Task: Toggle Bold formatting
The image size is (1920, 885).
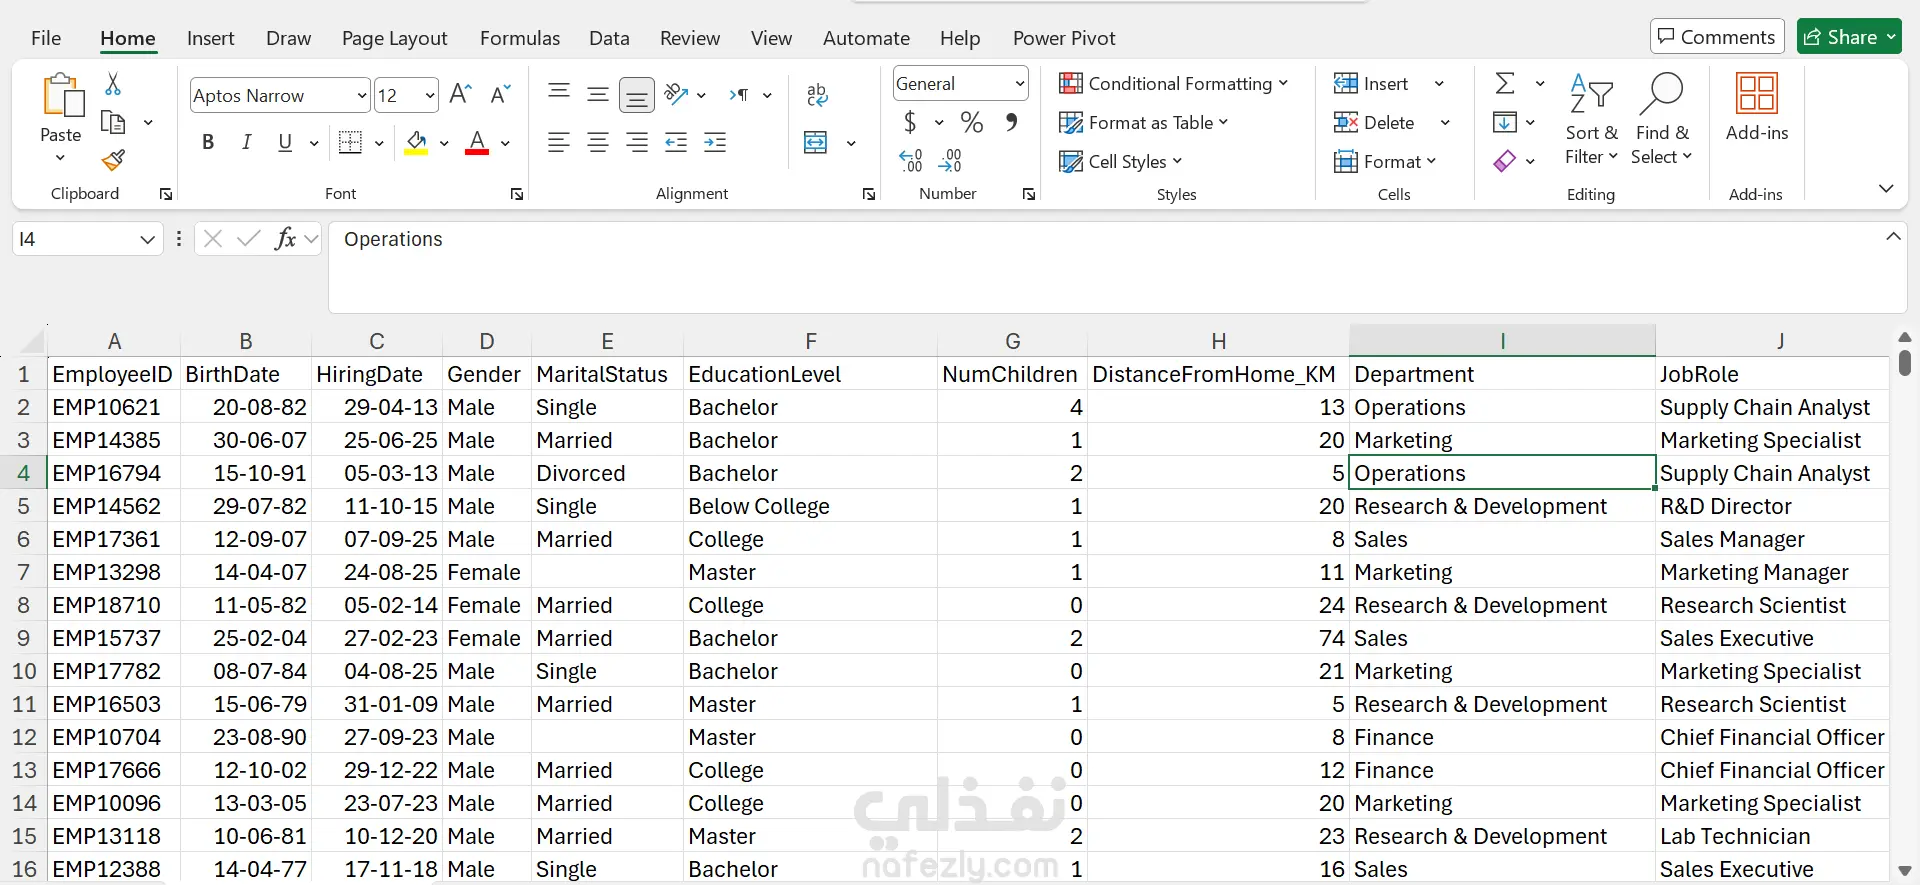Action: [x=208, y=143]
